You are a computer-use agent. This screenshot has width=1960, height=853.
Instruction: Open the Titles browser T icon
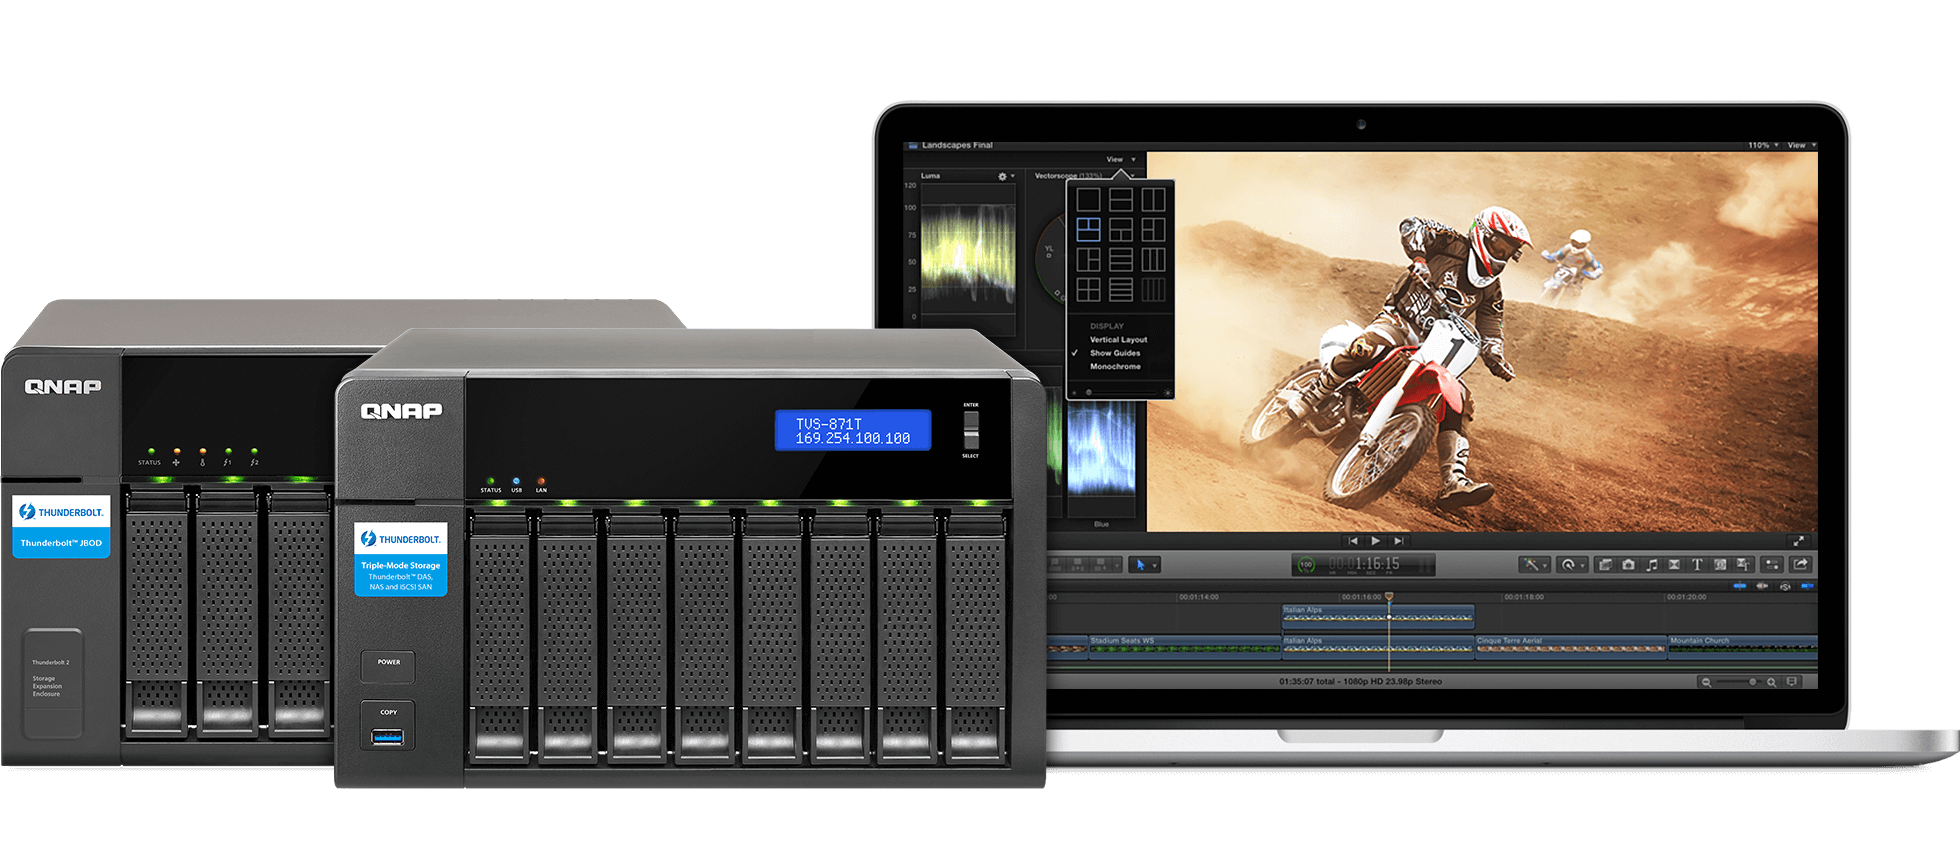coord(1697,565)
